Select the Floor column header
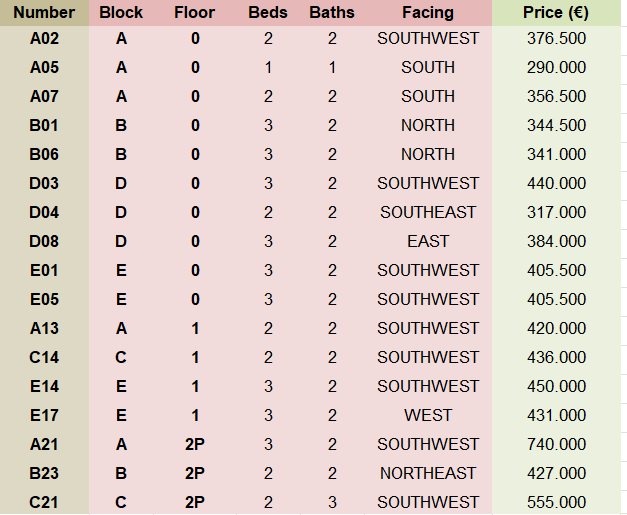627x515 pixels. point(194,13)
